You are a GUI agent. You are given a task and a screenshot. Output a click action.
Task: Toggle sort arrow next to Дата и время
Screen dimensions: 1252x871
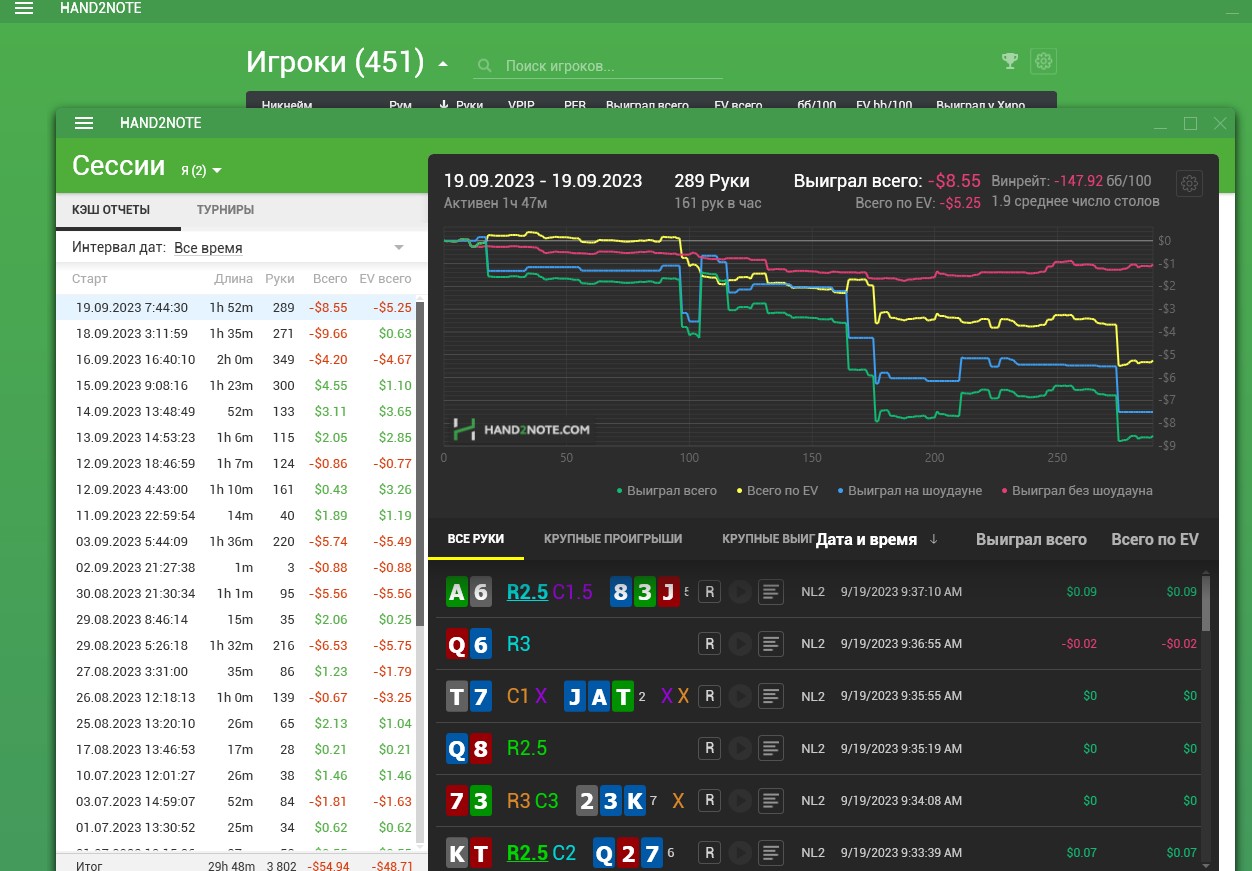(933, 539)
